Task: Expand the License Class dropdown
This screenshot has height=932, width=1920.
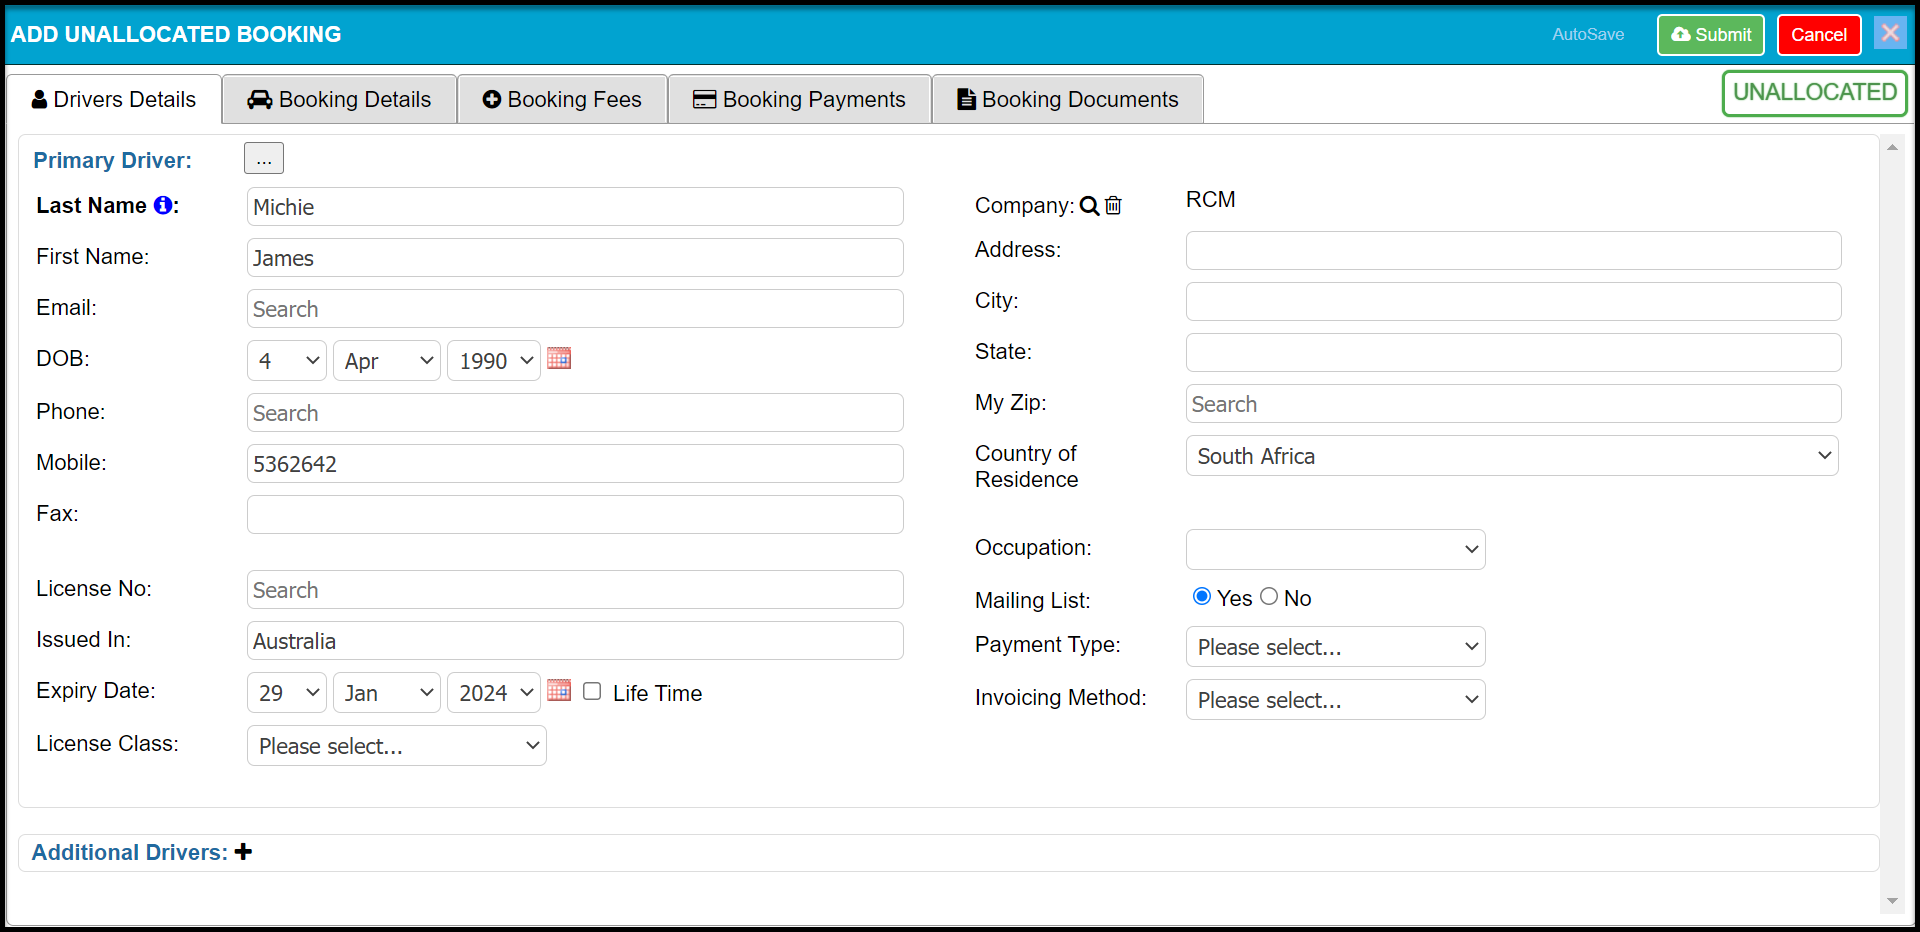Action: 396,746
